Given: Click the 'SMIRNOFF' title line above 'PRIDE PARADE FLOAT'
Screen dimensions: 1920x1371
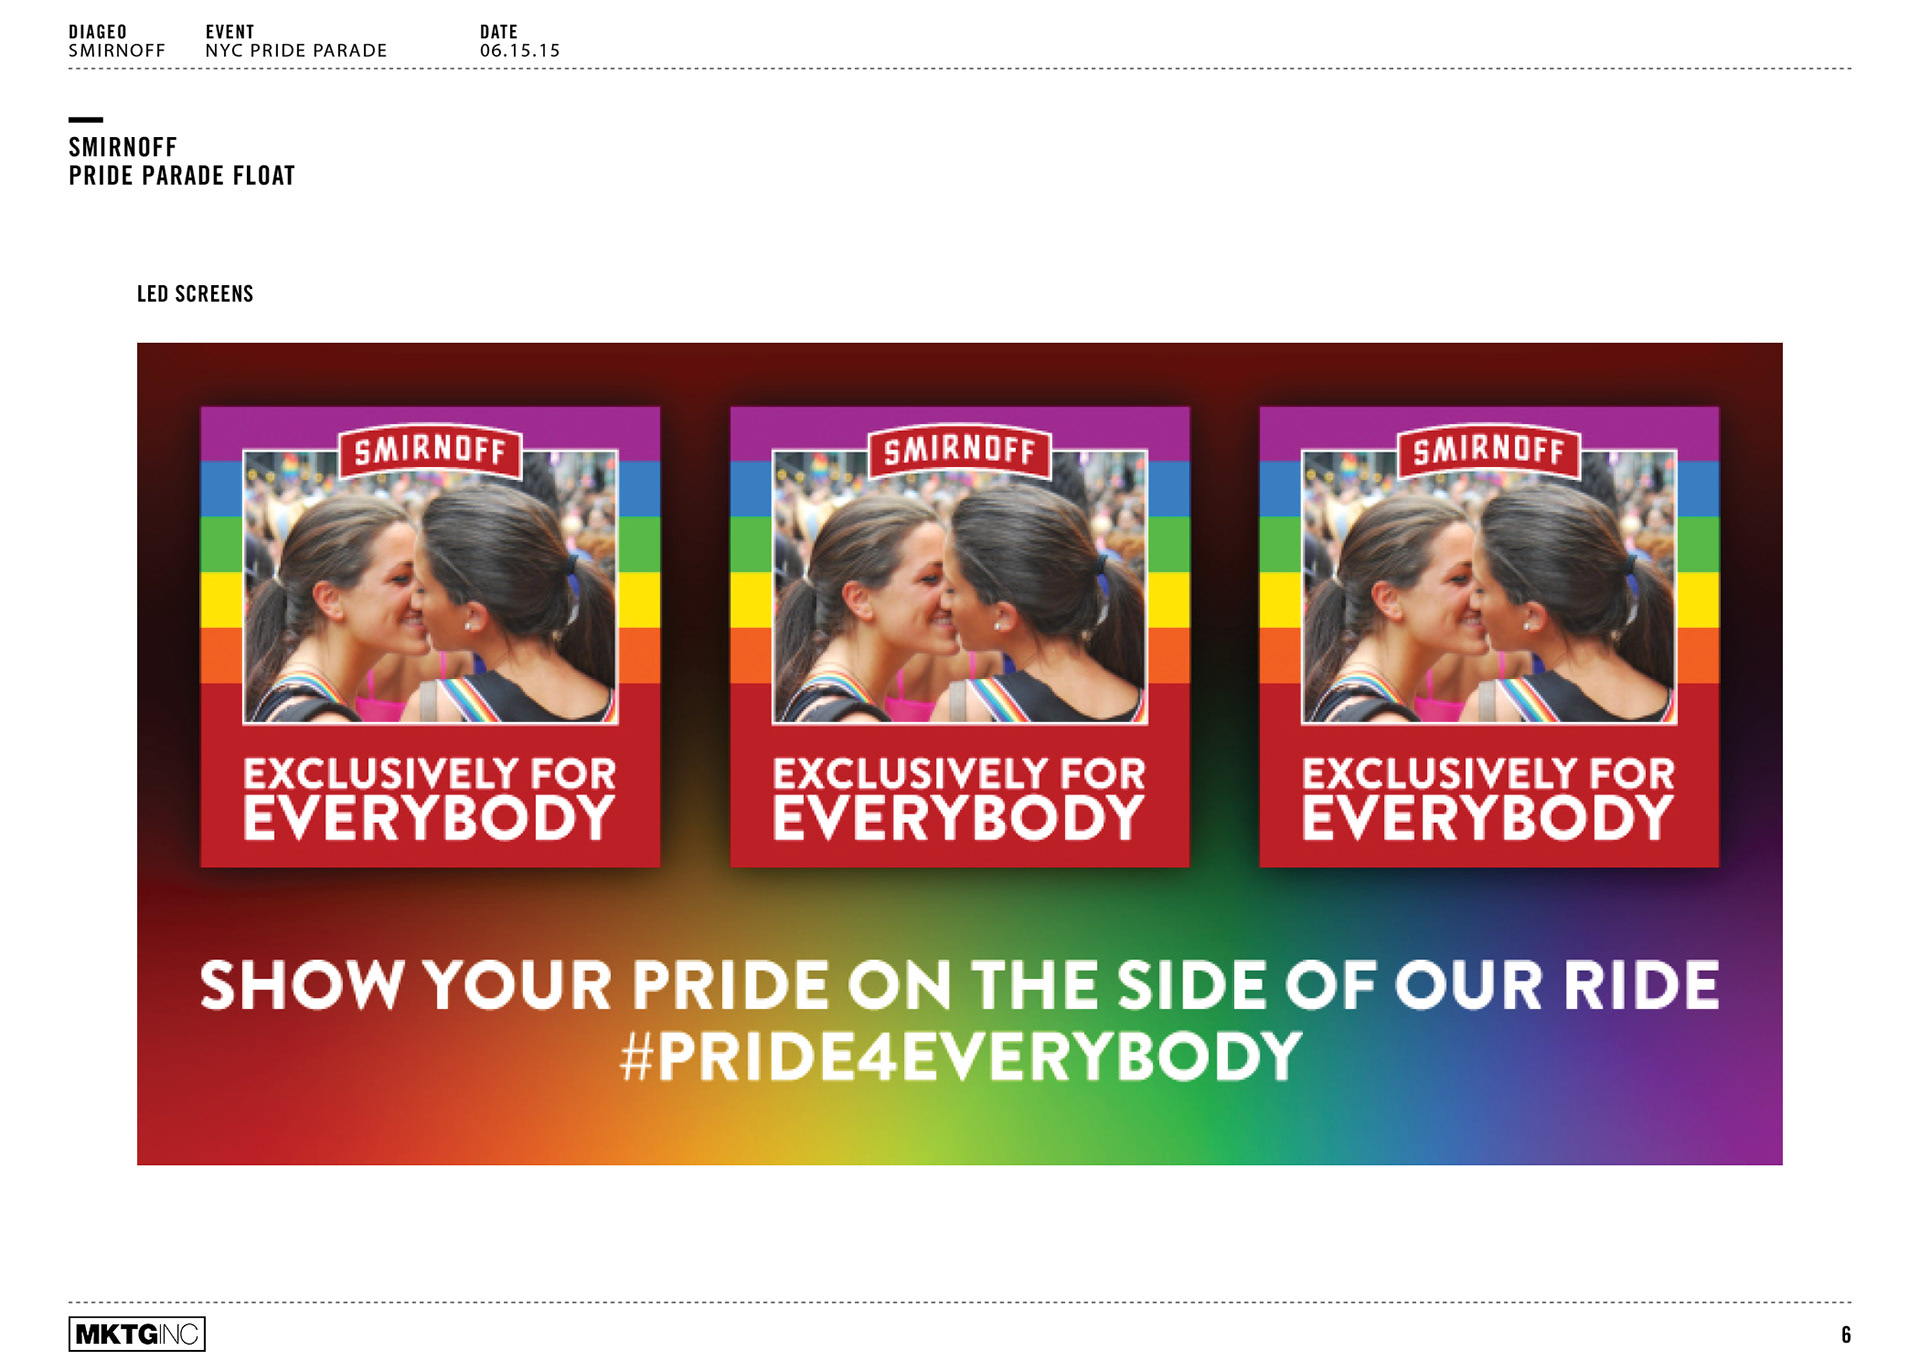Looking at the screenshot, I should pyautogui.click(x=123, y=148).
